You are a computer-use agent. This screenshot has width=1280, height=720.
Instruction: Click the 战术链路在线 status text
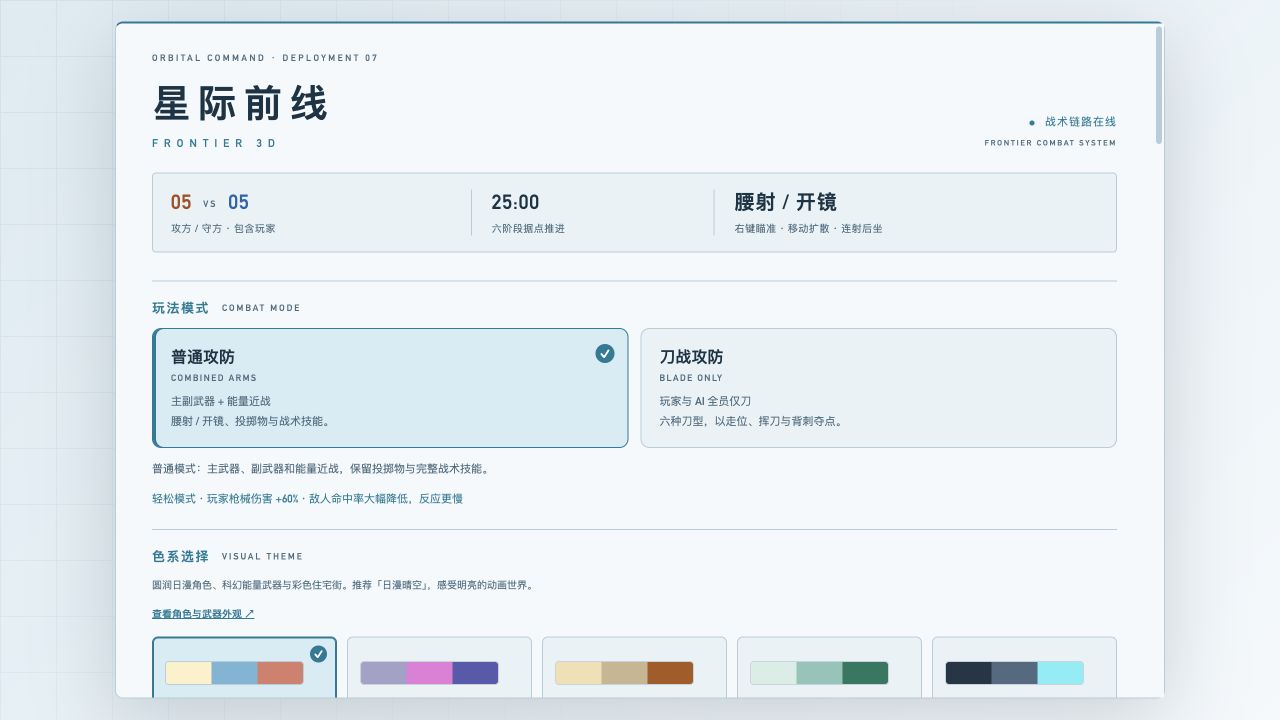pyautogui.click(x=1080, y=122)
